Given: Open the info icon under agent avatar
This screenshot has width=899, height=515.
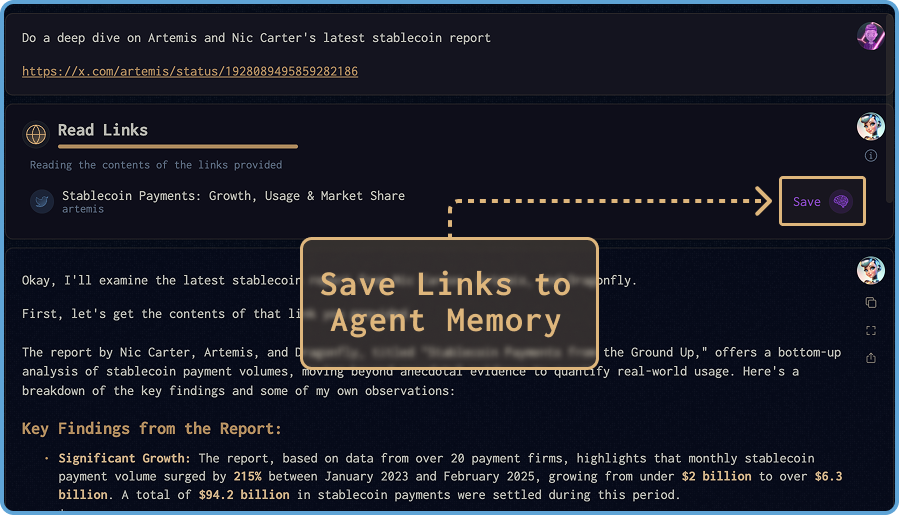Looking at the screenshot, I should (870, 155).
